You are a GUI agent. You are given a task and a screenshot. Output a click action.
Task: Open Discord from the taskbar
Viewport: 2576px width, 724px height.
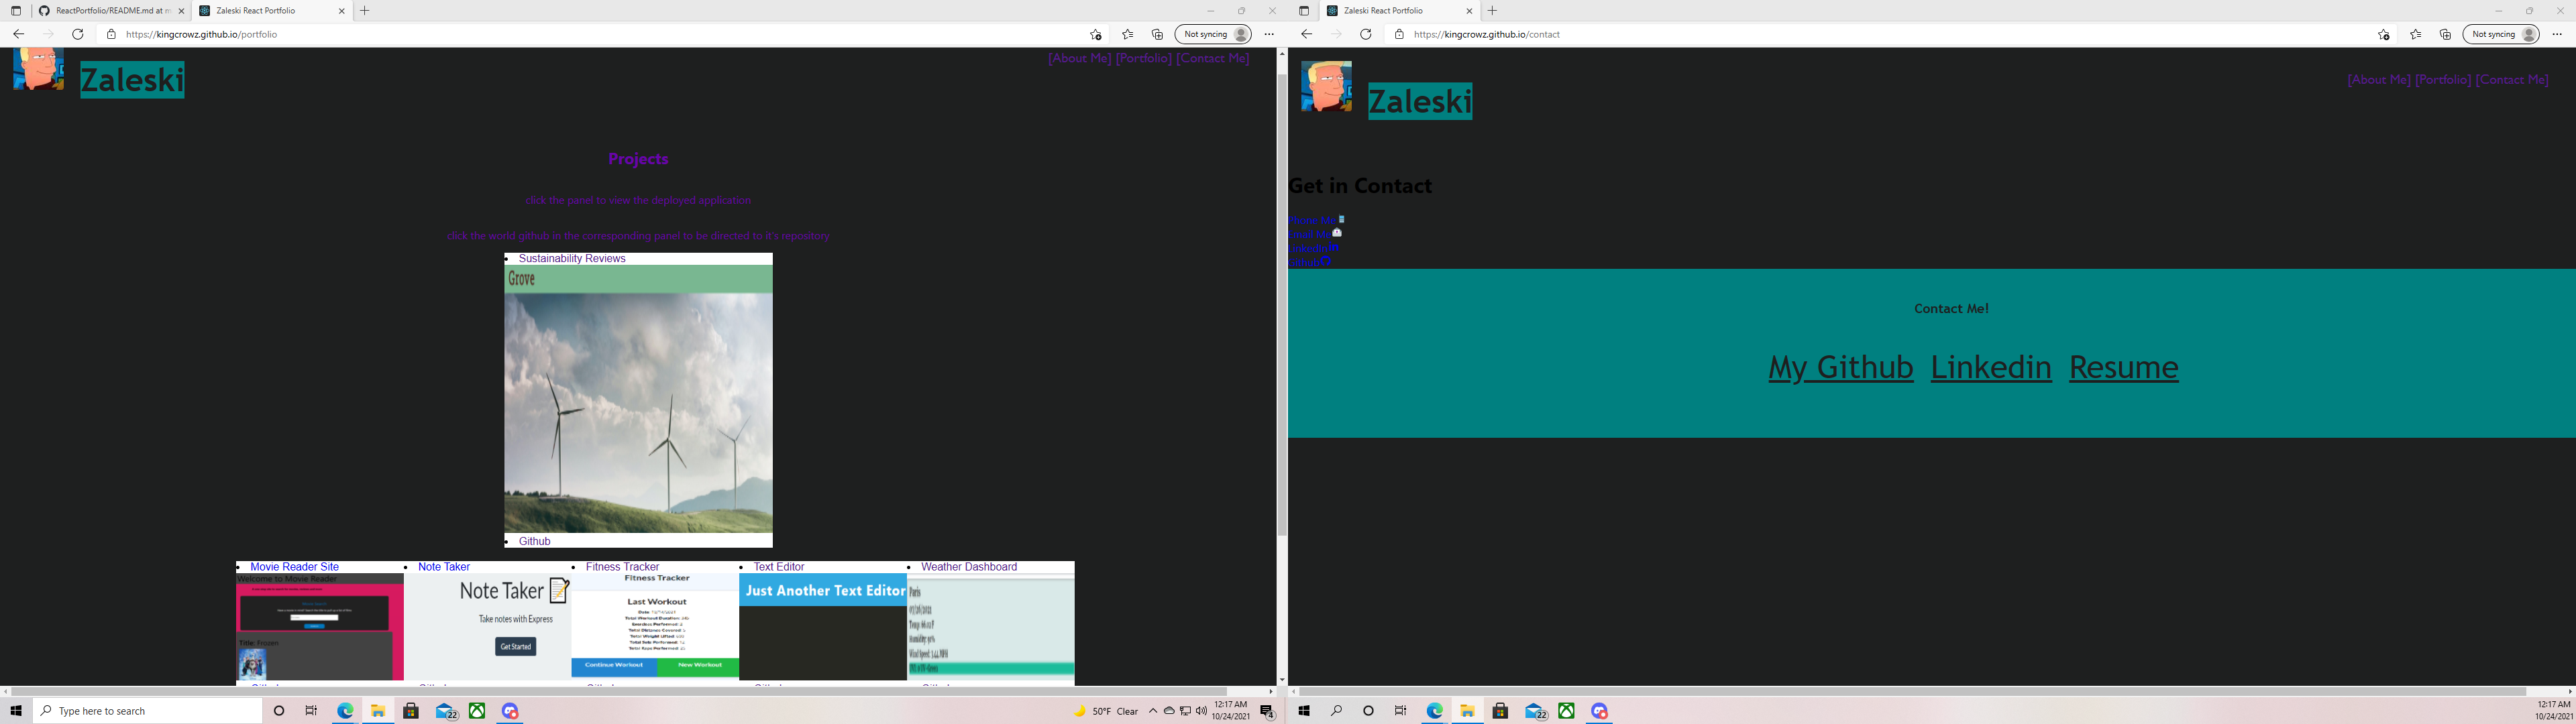point(510,711)
